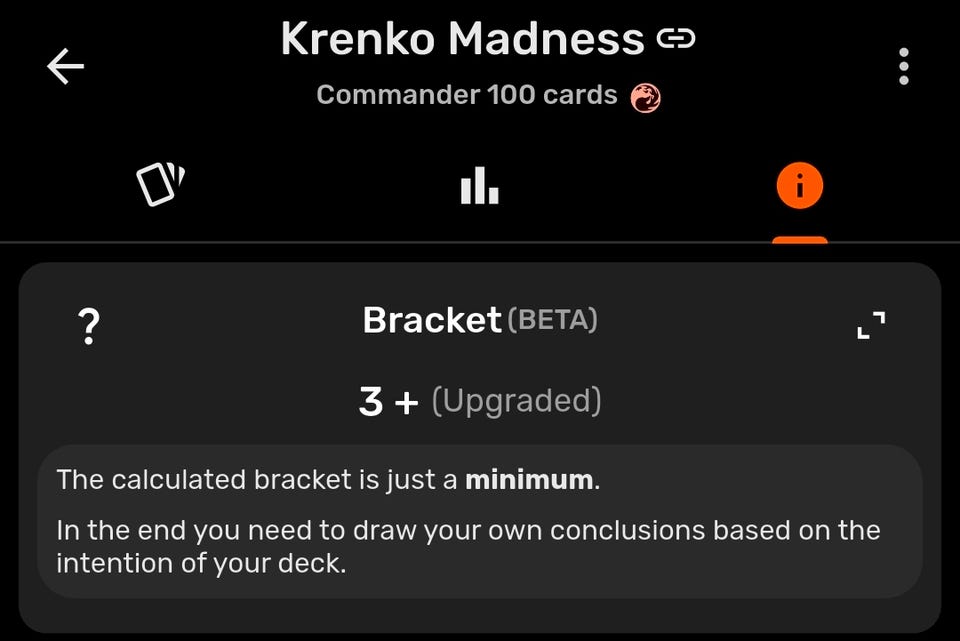Open the statistics bar chart tab

pyautogui.click(x=479, y=185)
